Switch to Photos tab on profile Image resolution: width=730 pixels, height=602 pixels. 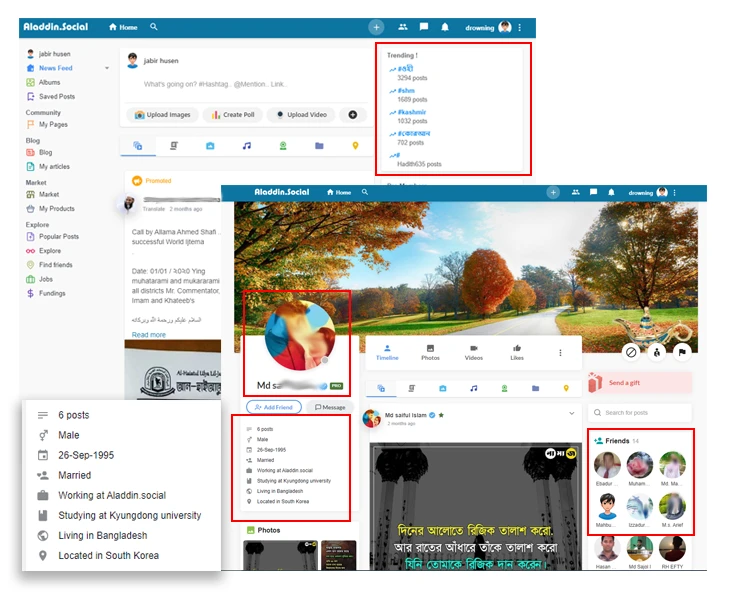tap(430, 353)
